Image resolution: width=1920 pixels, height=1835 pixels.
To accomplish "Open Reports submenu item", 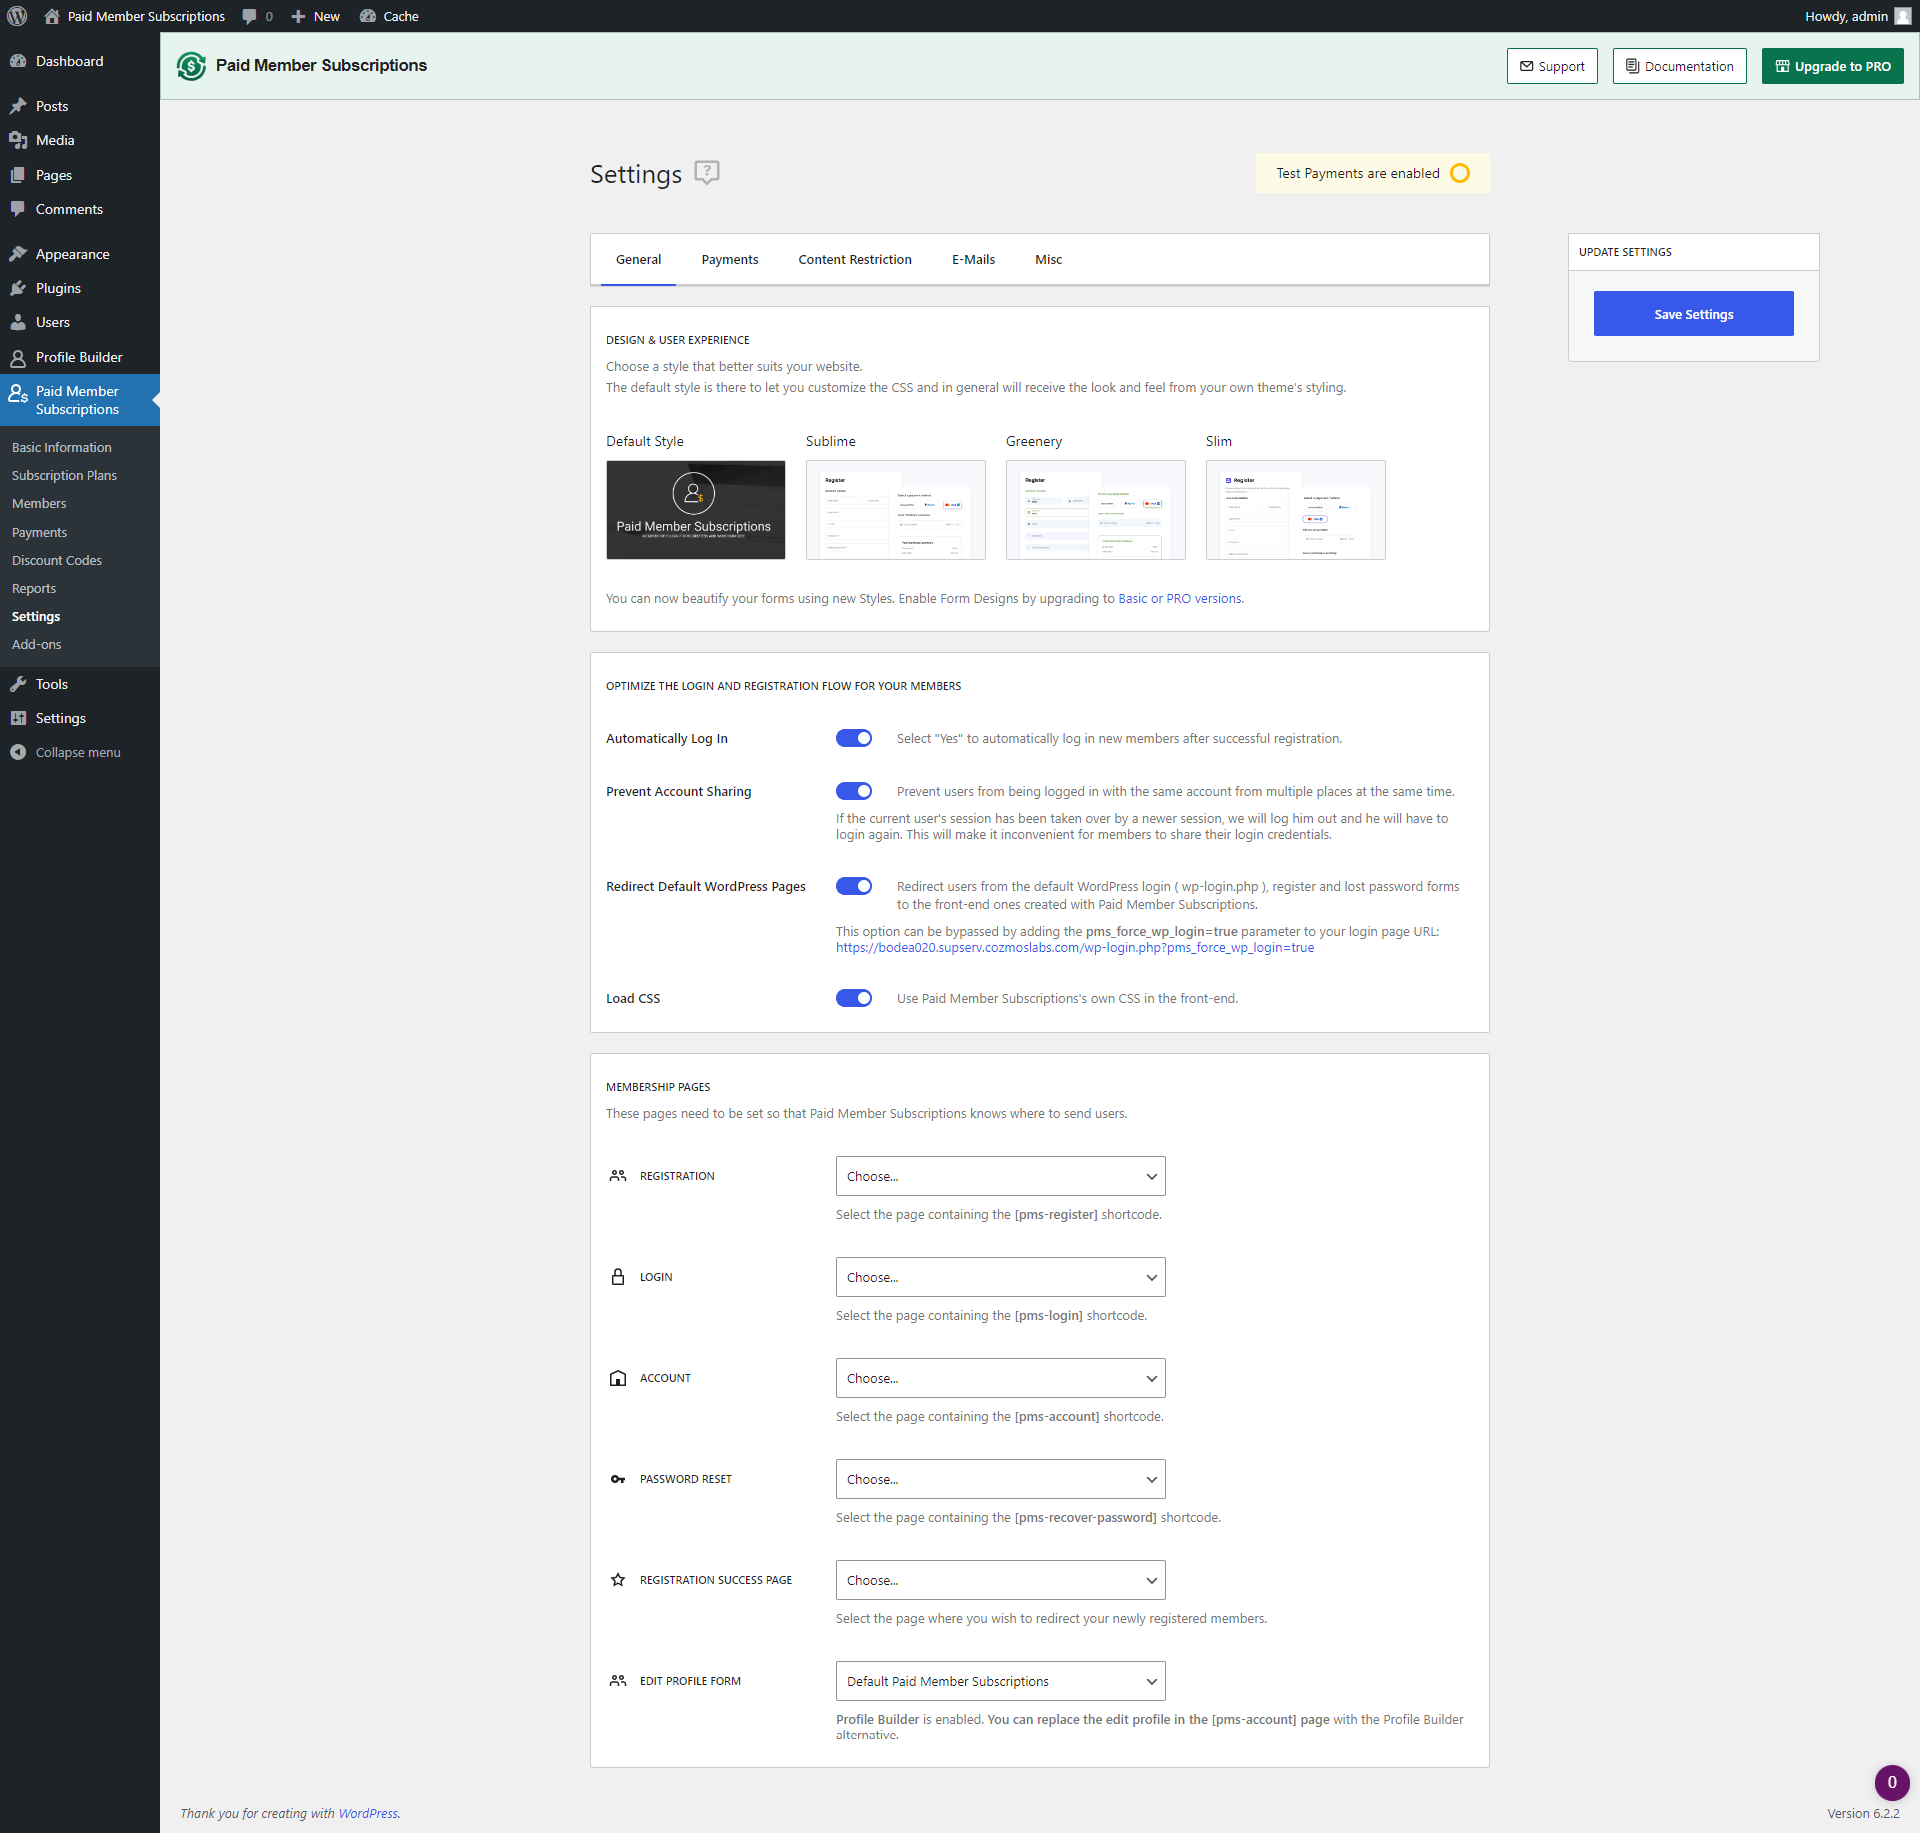I will (34, 588).
